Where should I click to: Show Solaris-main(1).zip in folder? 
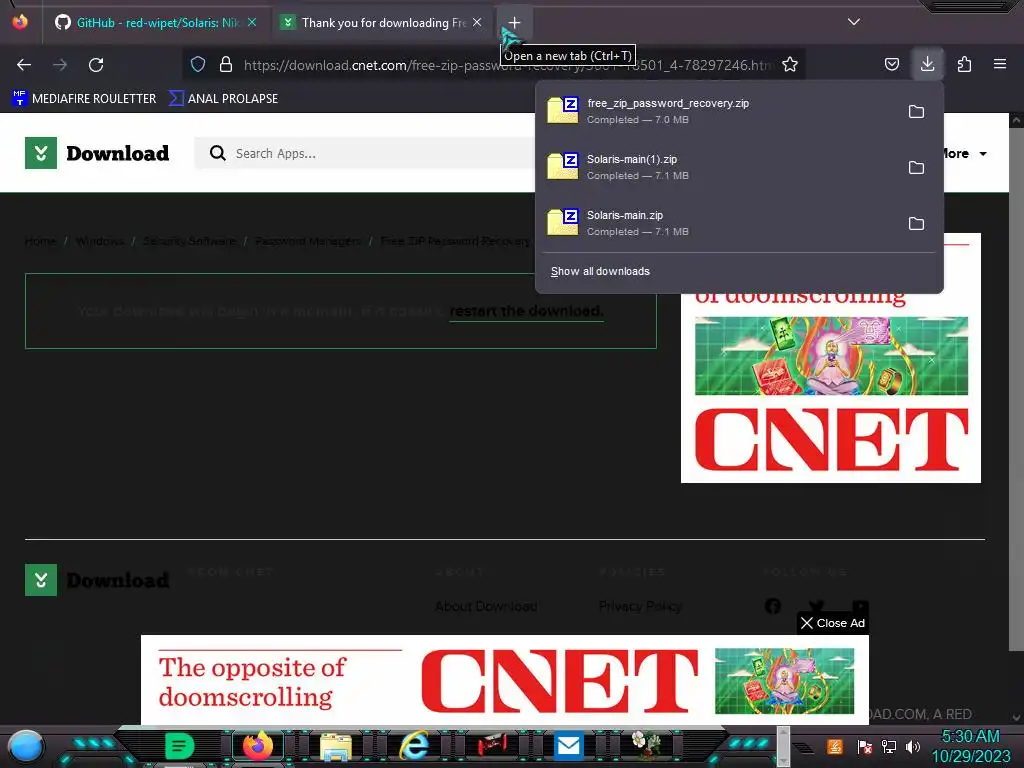point(916,168)
